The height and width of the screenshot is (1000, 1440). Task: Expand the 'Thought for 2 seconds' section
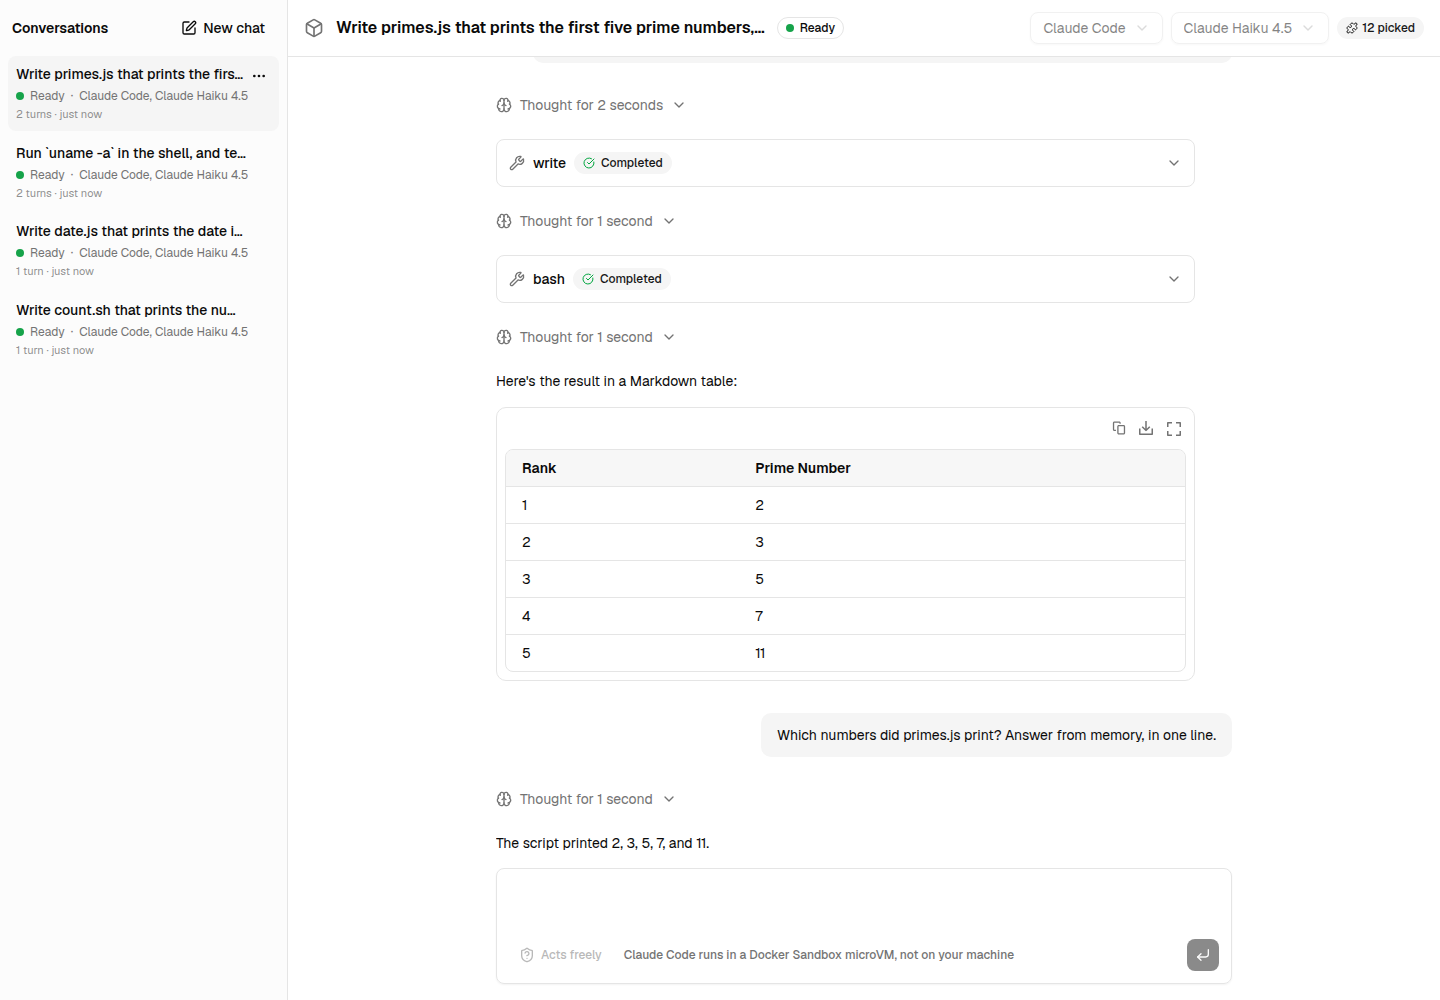[591, 105]
